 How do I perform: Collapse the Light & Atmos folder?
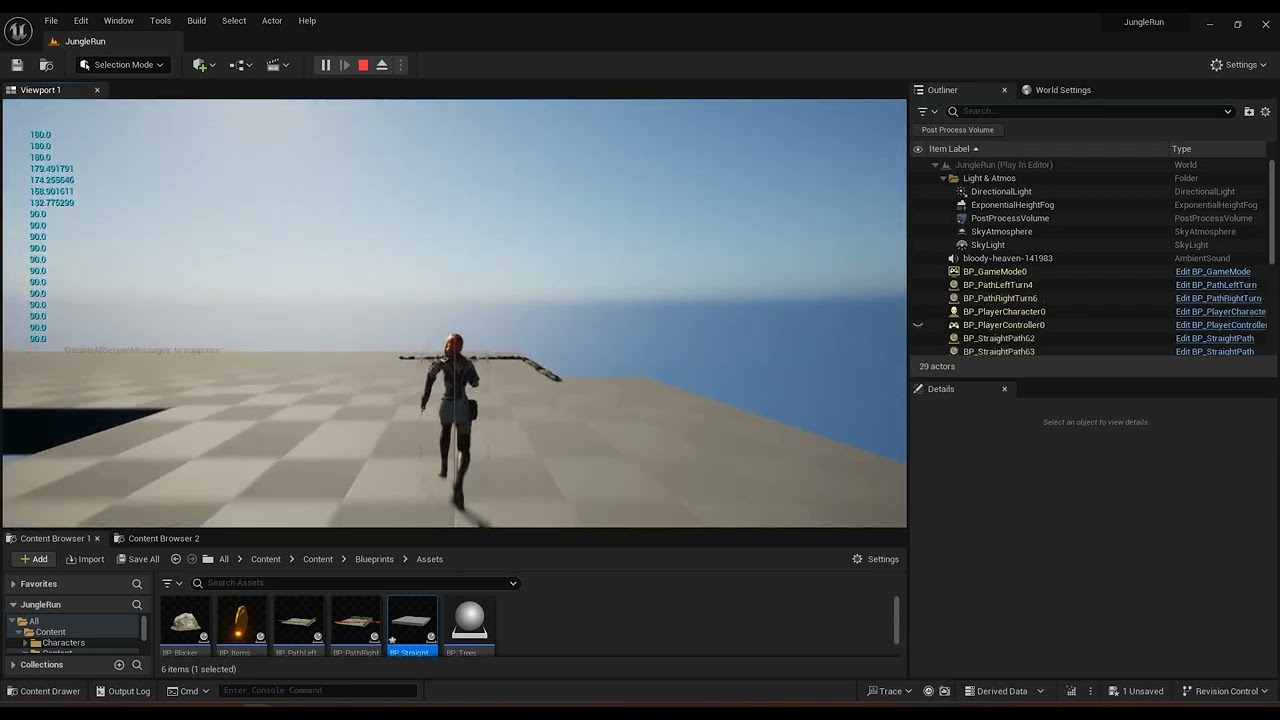coord(943,178)
